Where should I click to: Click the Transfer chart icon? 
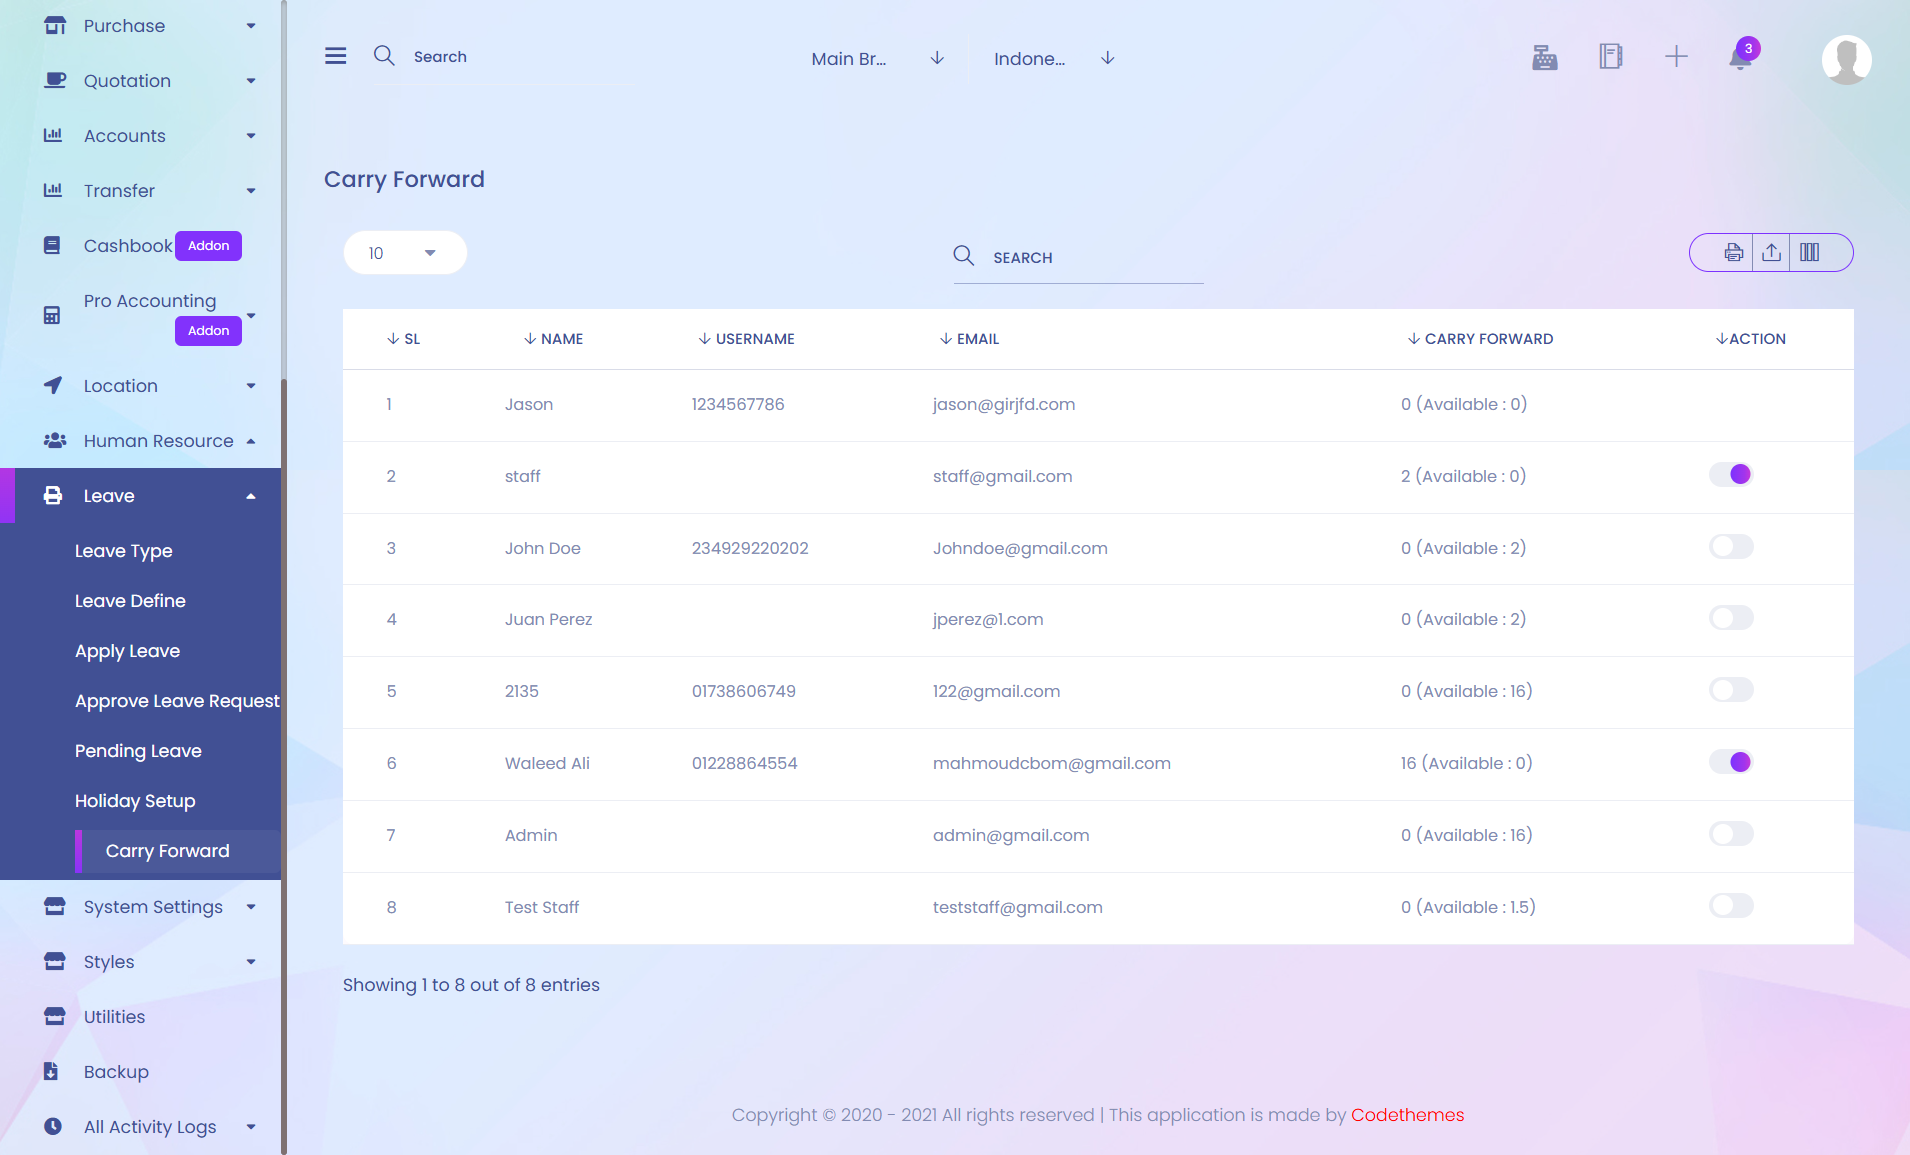(53, 190)
